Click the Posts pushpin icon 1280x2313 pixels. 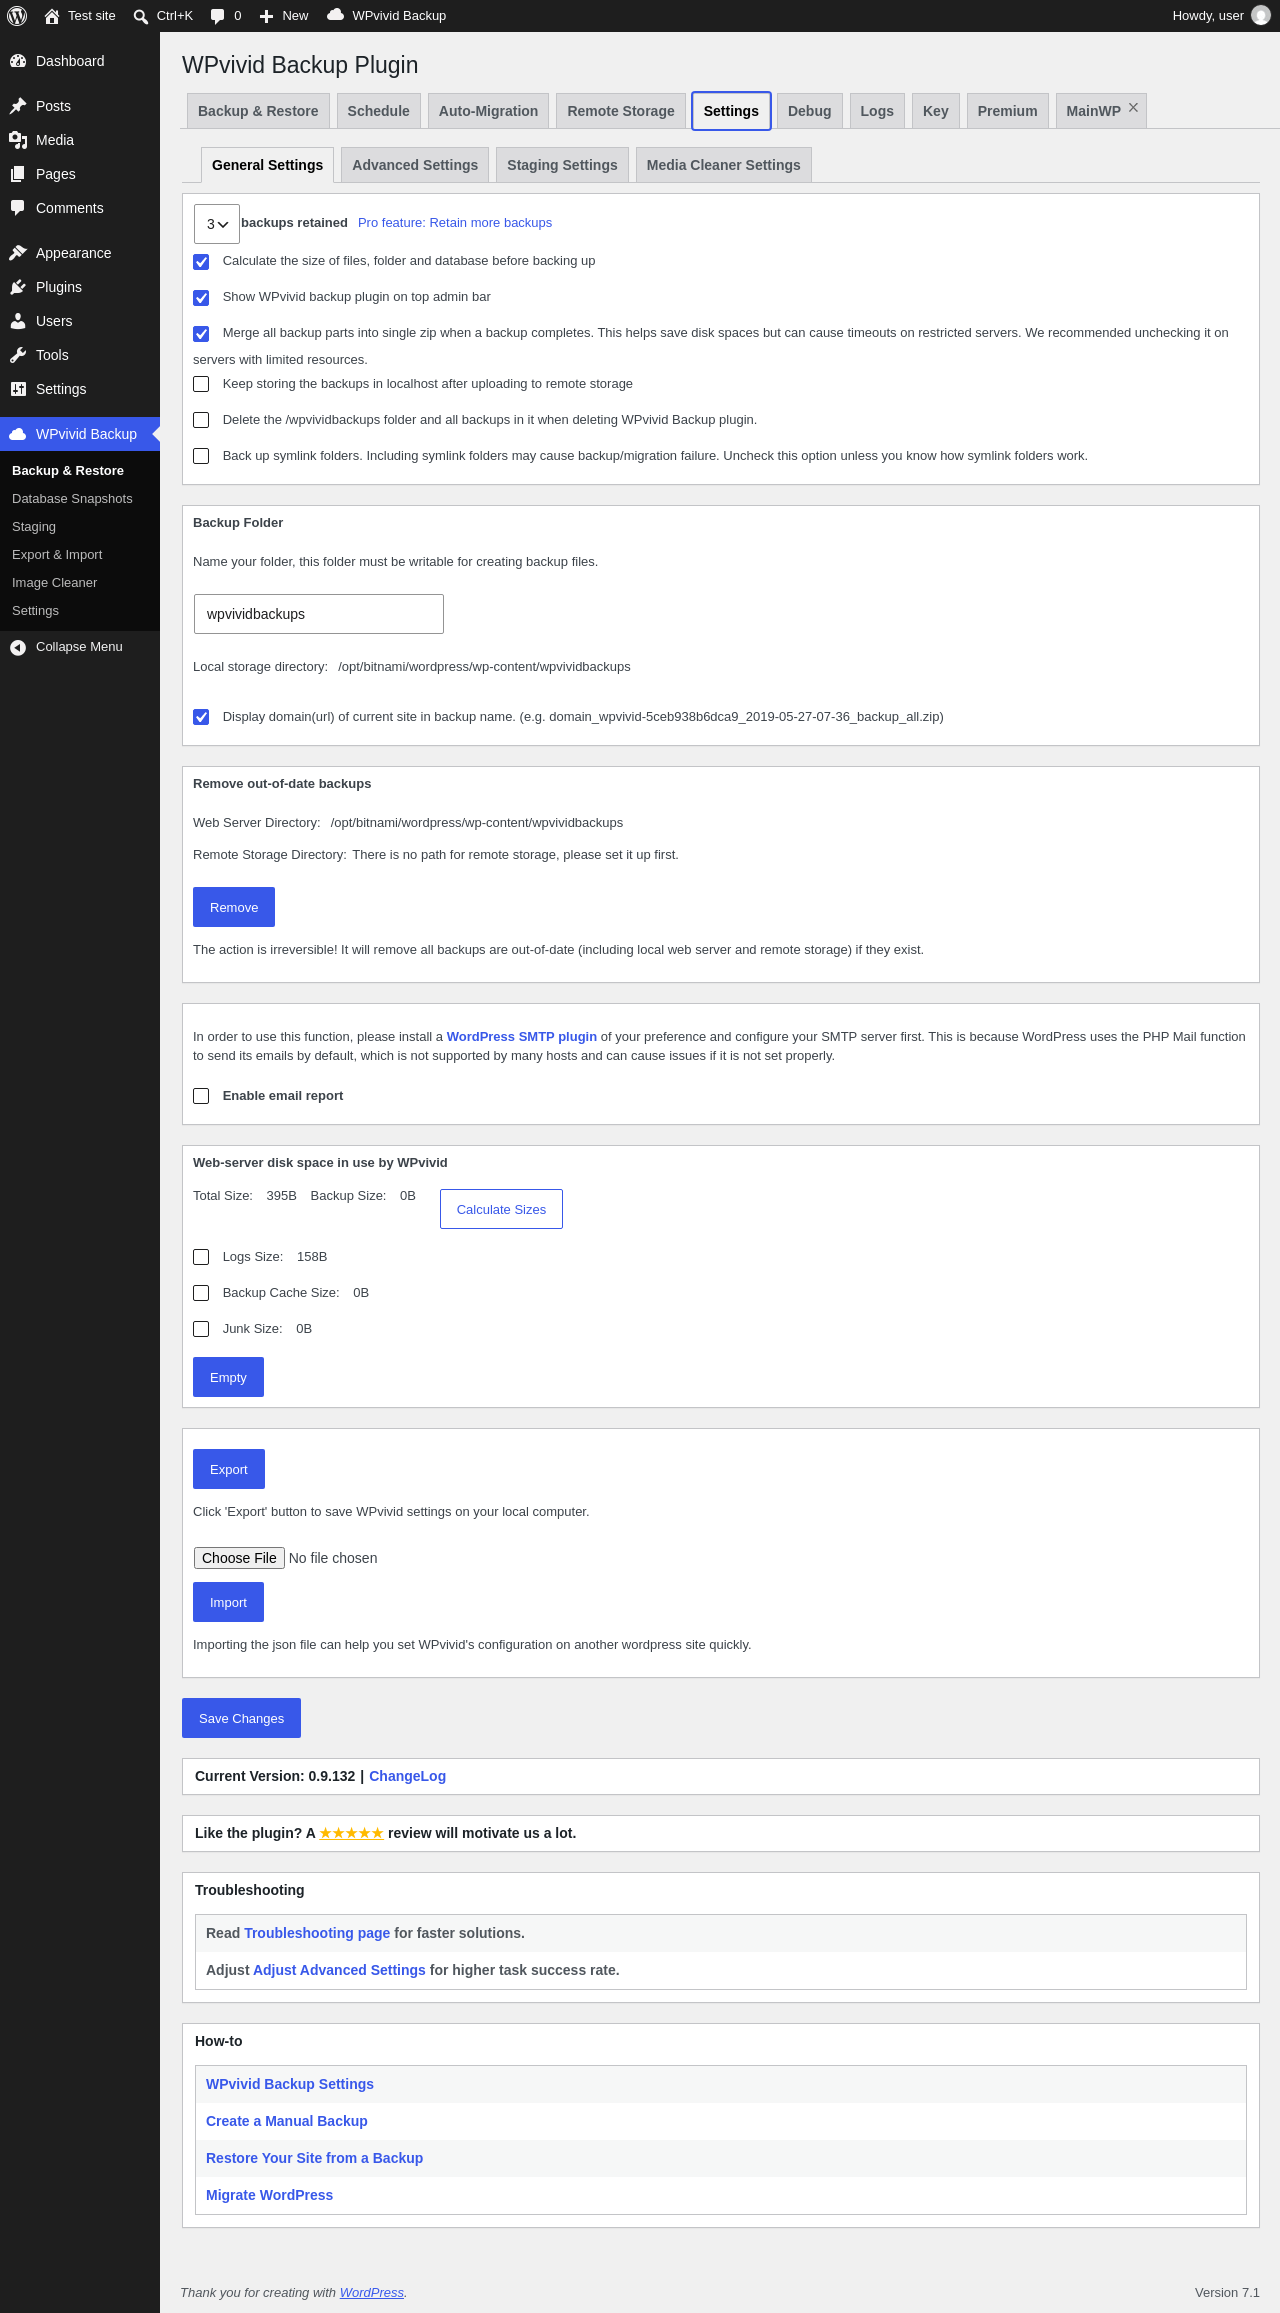[x=18, y=106]
